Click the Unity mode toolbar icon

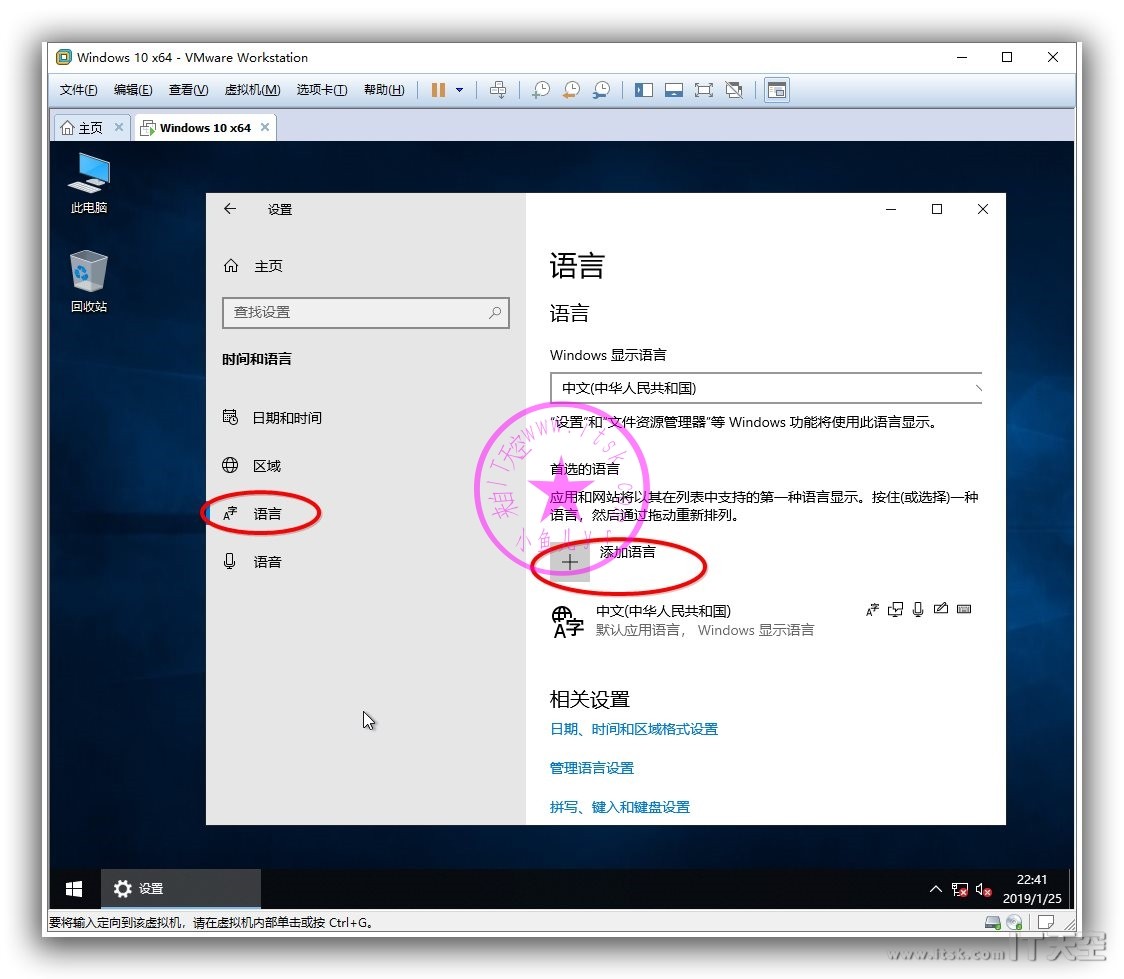(x=734, y=90)
